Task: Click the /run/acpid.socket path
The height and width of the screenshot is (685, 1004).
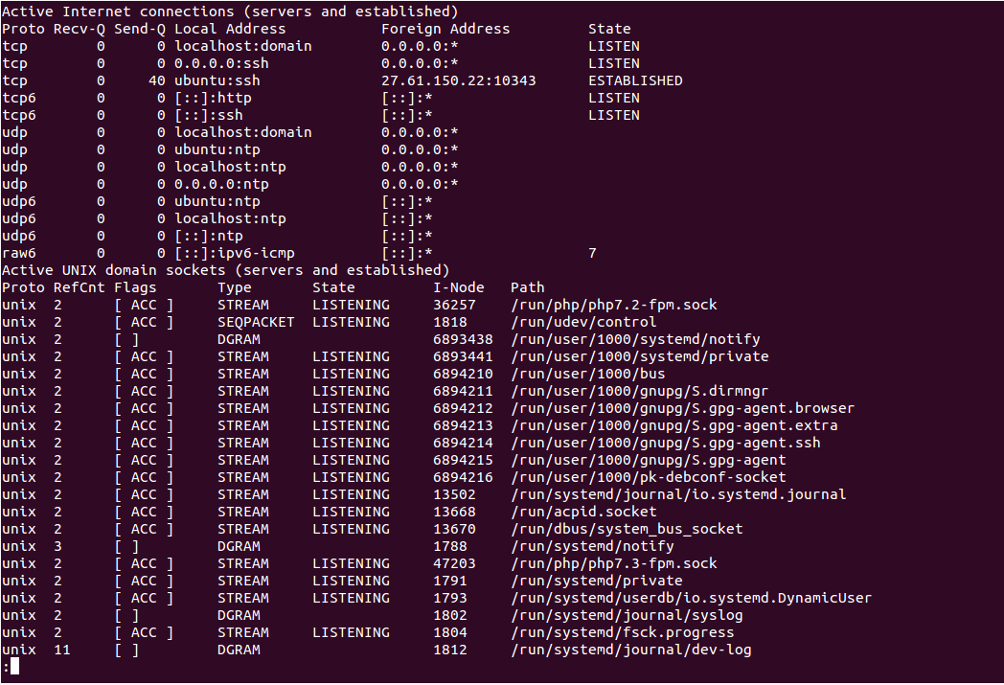Action: coord(583,512)
